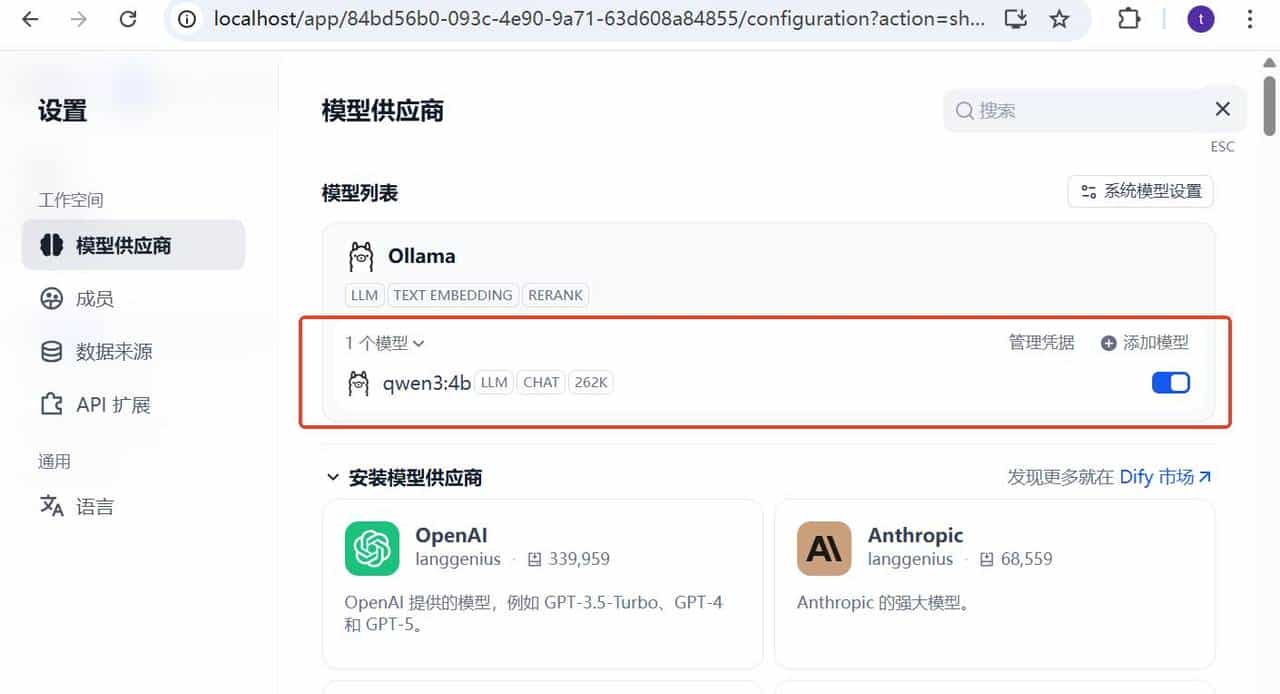This screenshot has height=694, width=1280.
Task: Open 管理凭据 for Ollama
Action: pos(1041,343)
